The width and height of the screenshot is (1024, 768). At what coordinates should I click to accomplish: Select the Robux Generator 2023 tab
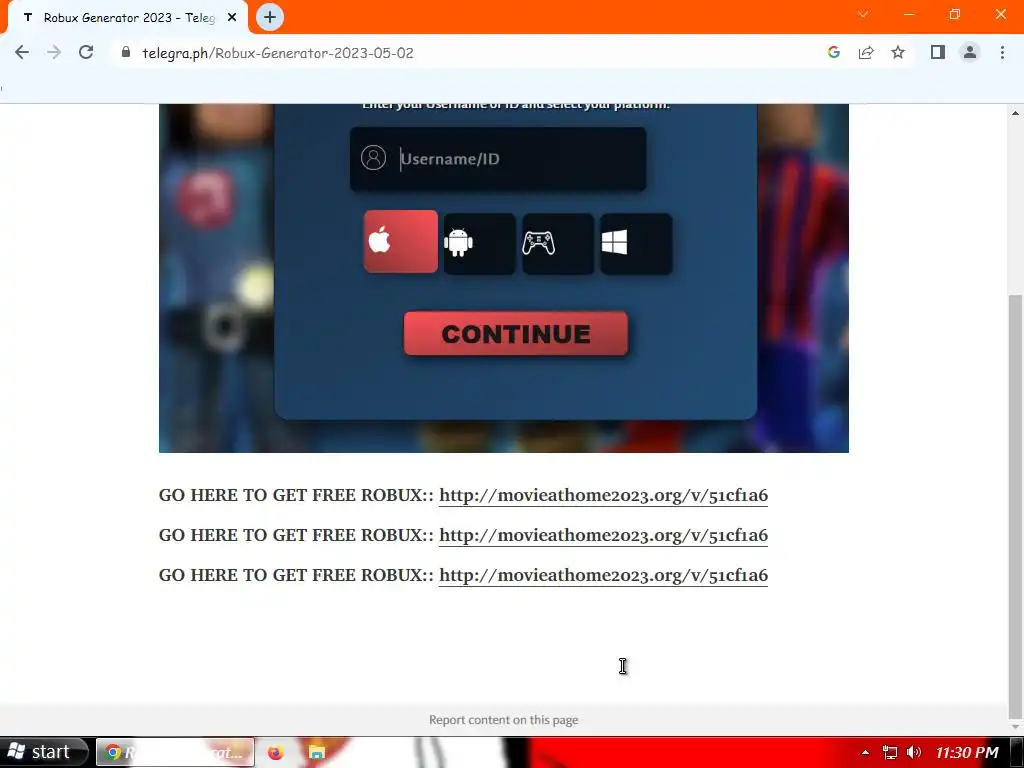[x=128, y=18]
